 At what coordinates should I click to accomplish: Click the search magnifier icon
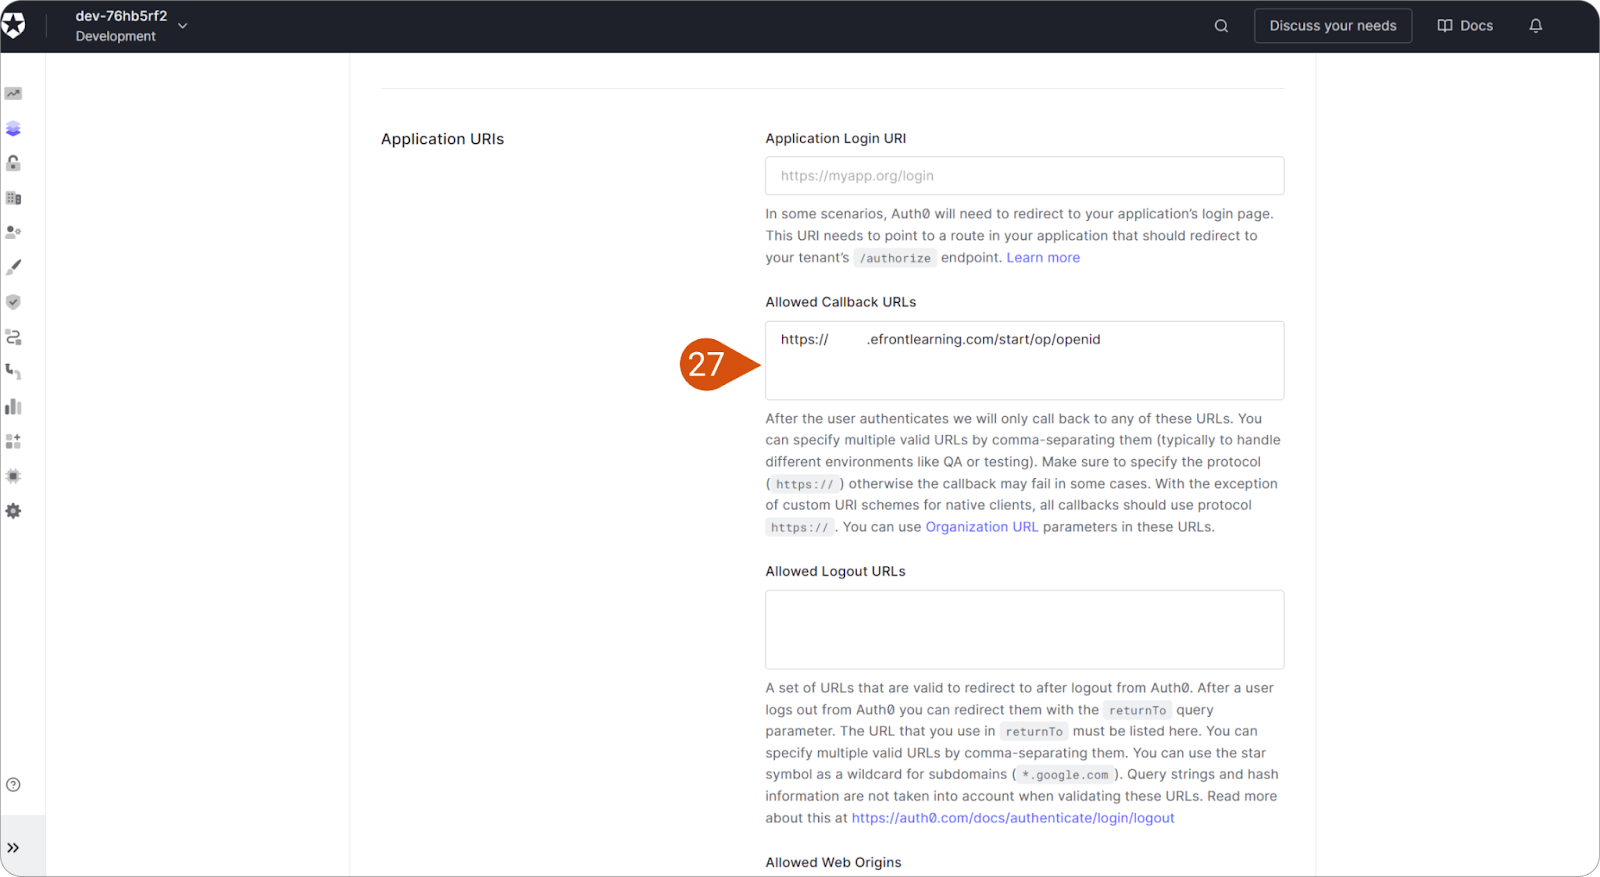click(1221, 26)
